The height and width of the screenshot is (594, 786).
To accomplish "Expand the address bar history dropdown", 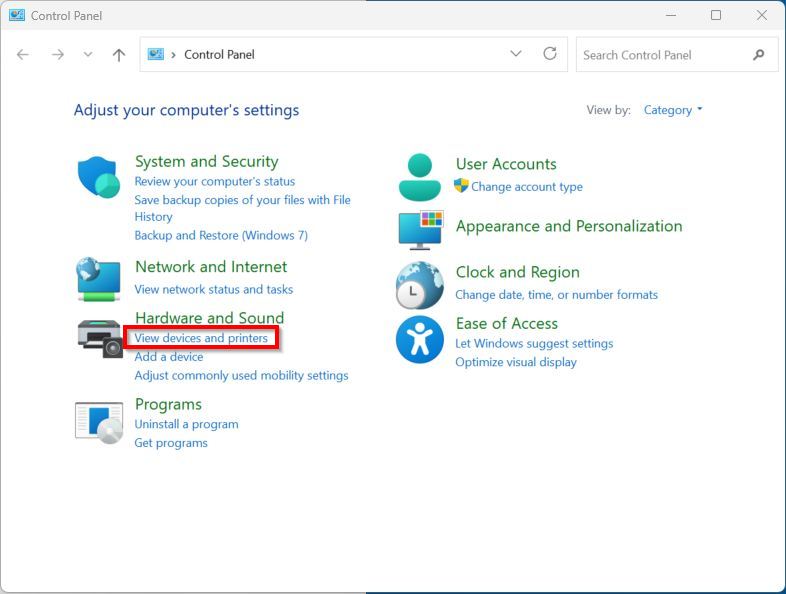I will pyautogui.click(x=516, y=54).
